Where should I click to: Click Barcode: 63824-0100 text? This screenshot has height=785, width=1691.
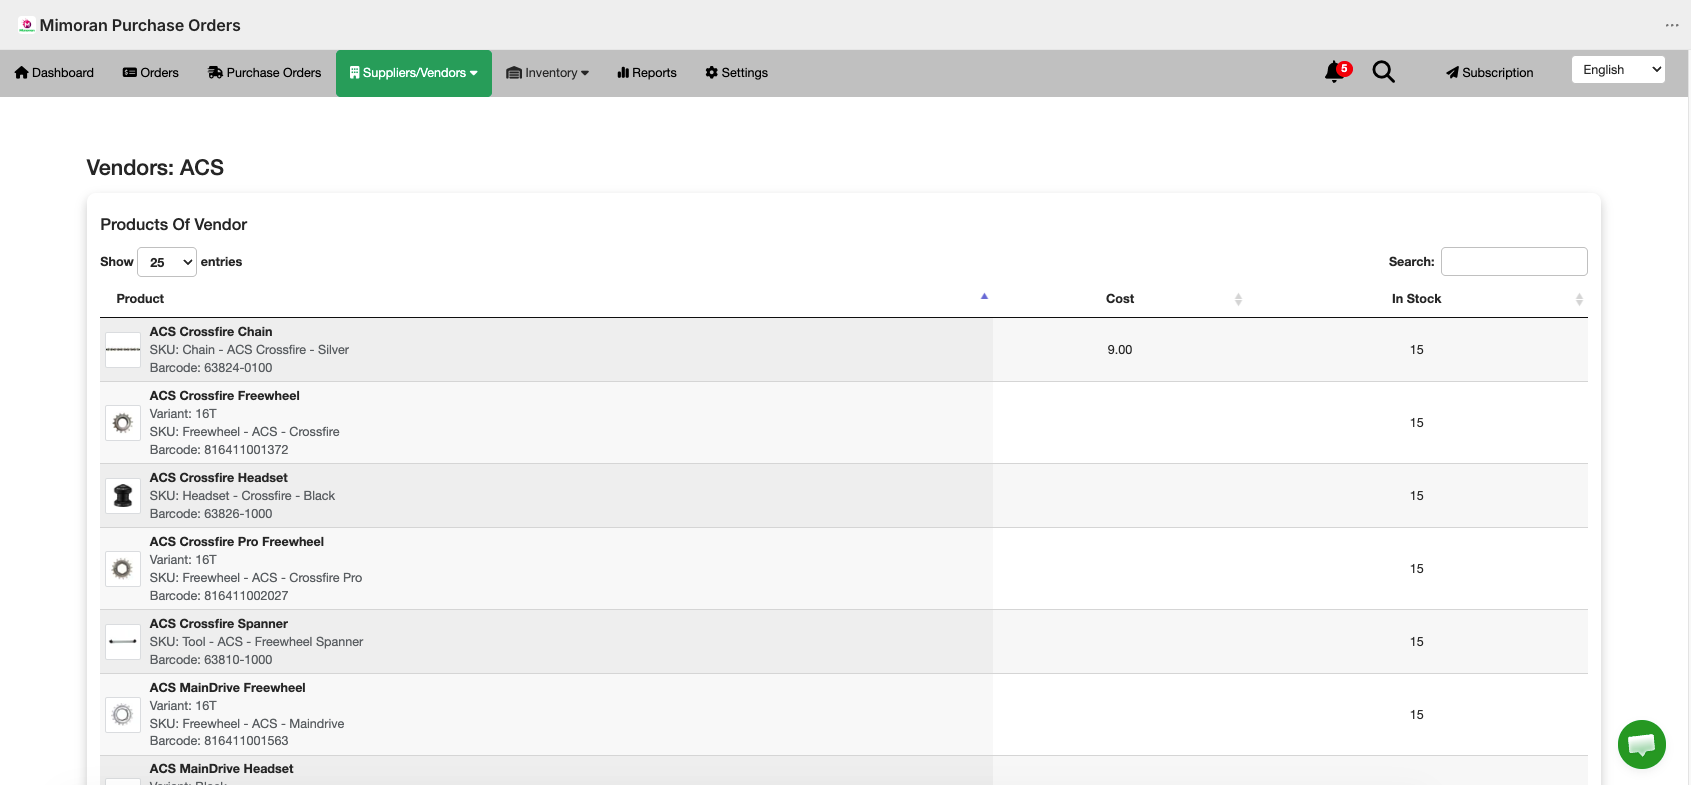tap(211, 368)
